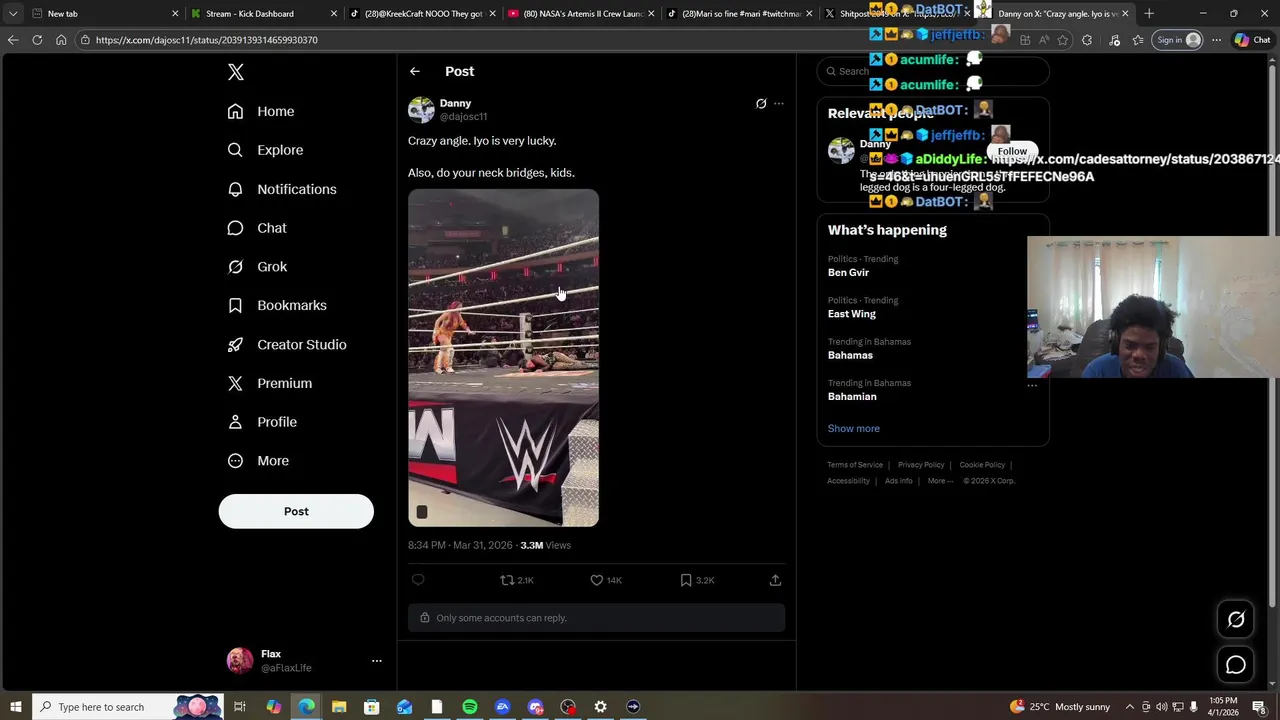Switch to Stream - Kick Dashboard tab
This screenshot has width=1280, height=720.
[x=263, y=14]
